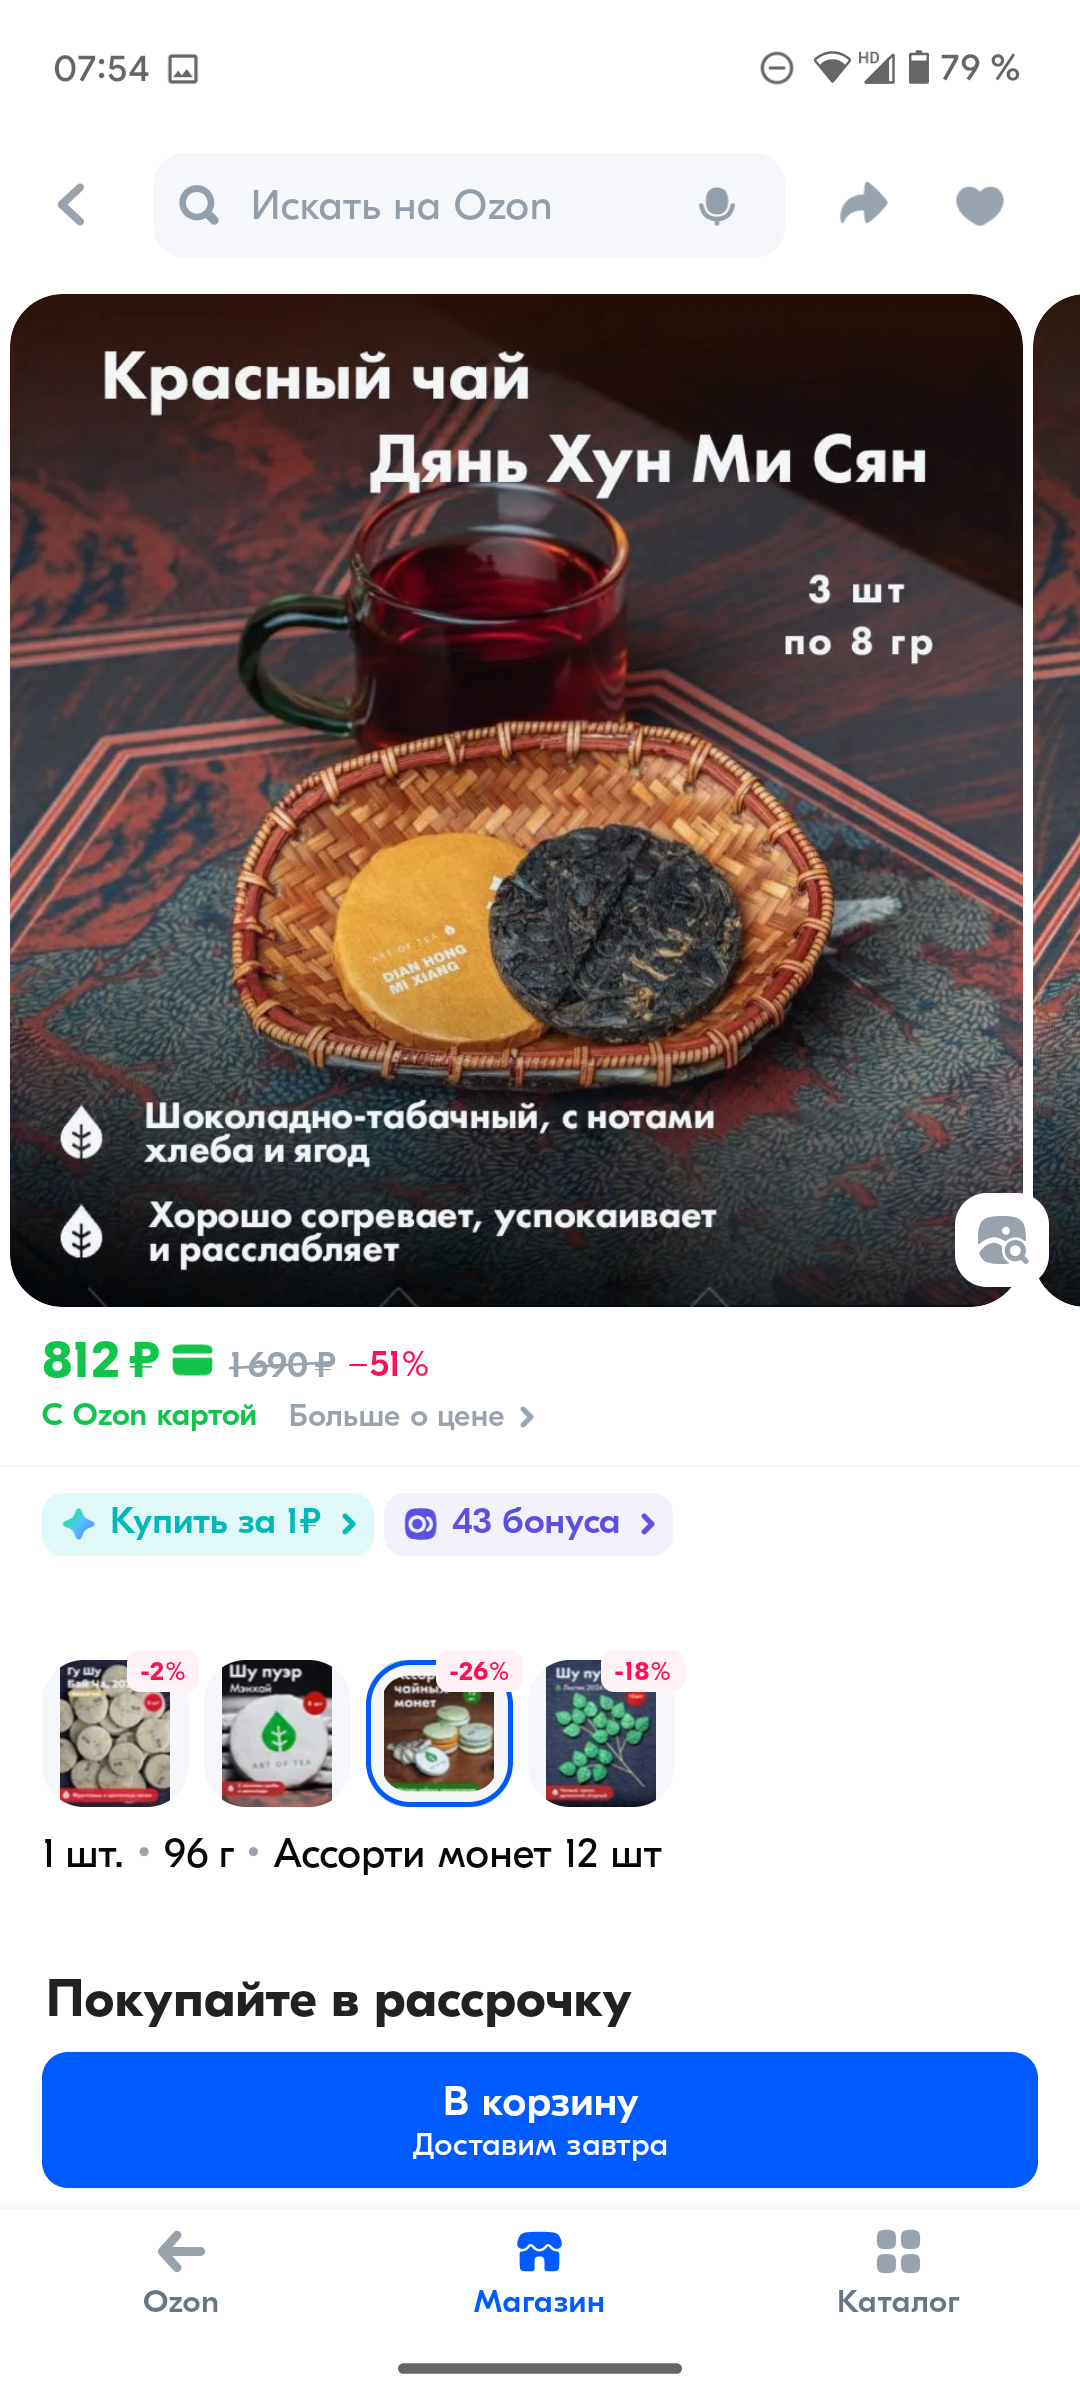Tap the back arrow icon
This screenshot has height=2400, width=1080.
pyautogui.click(x=72, y=205)
